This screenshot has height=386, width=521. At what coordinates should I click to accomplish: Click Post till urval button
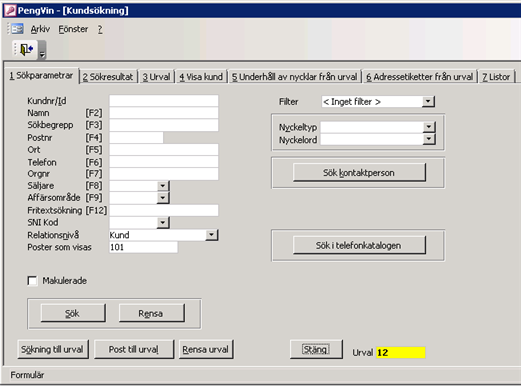tap(134, 349)
